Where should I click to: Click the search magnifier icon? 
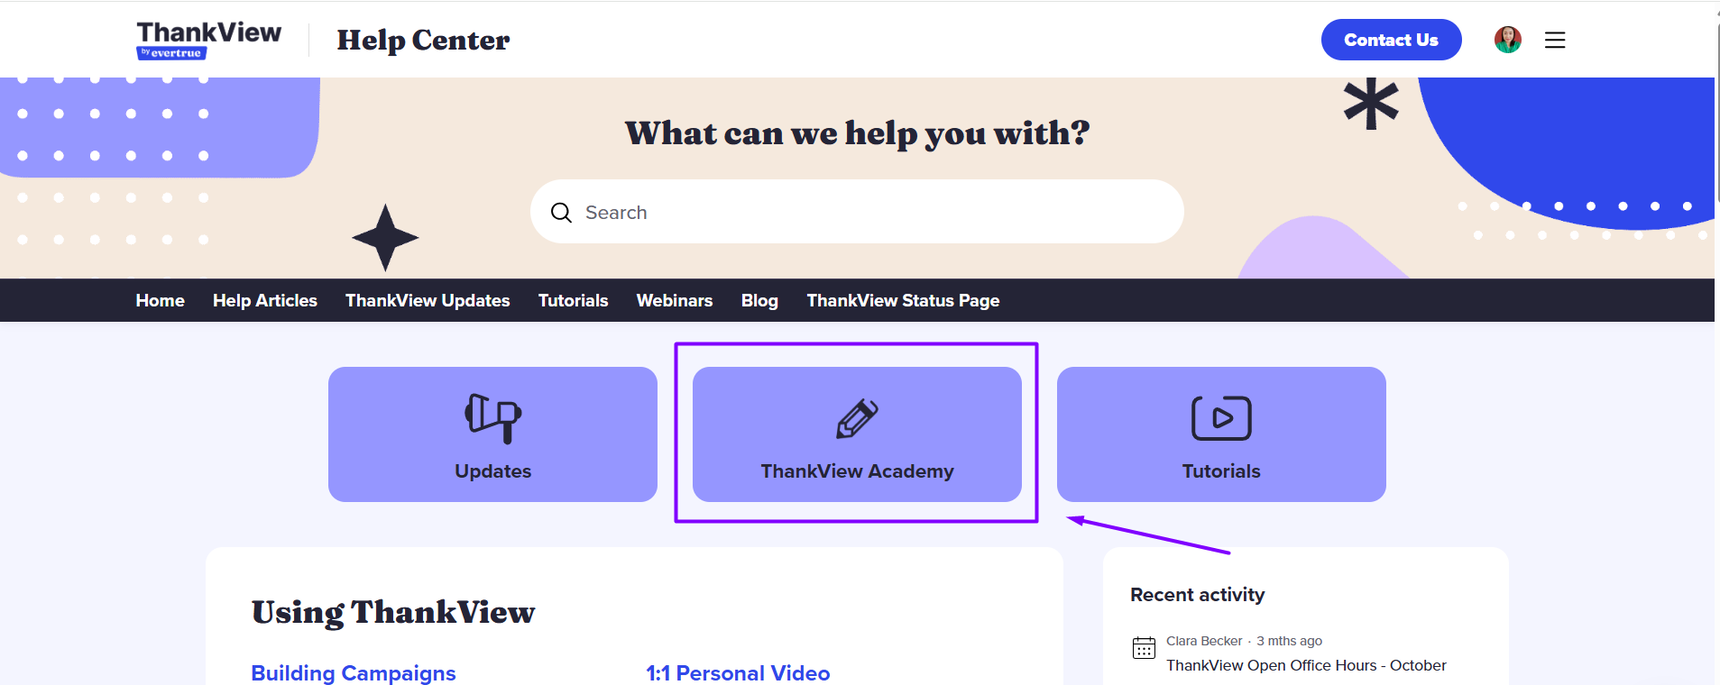pyautogui.click(x=561, y=212)
